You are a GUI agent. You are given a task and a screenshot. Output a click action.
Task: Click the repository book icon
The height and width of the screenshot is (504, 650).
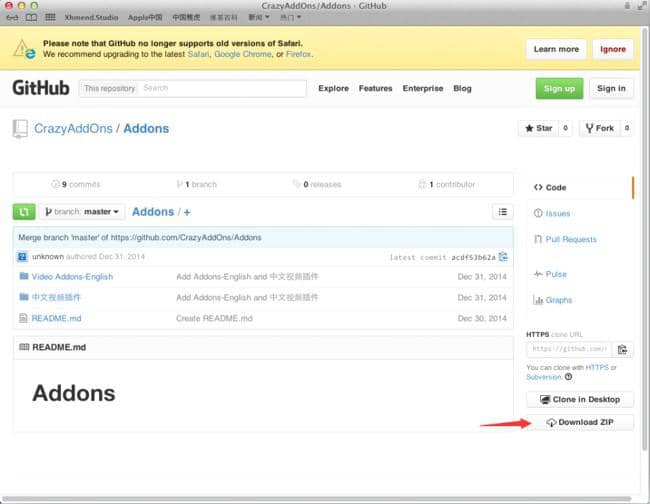[20, 128]
